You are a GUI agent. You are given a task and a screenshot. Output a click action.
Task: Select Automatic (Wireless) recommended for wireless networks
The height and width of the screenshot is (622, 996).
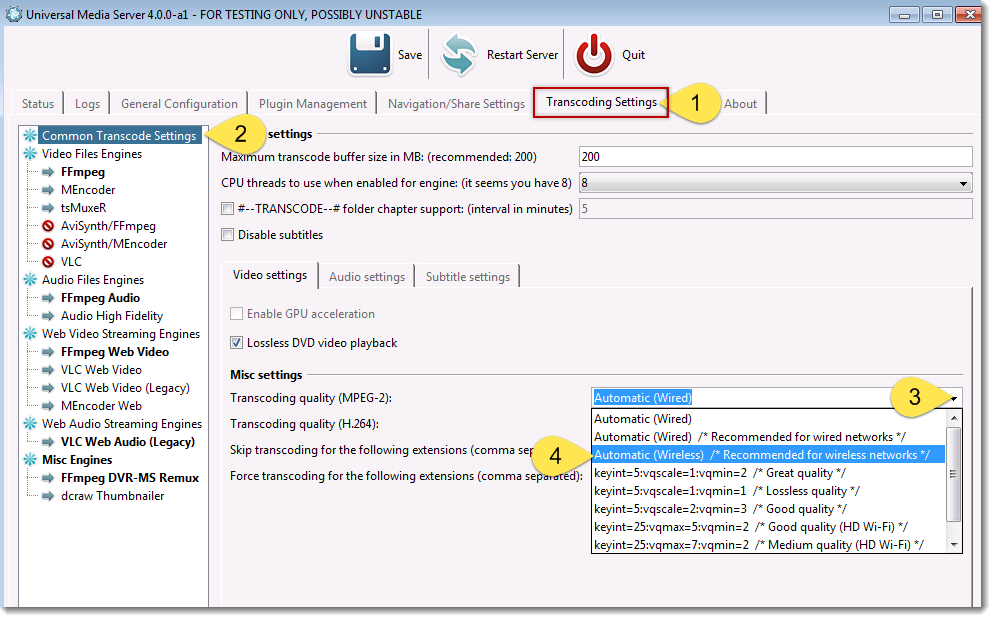[768, 455]
